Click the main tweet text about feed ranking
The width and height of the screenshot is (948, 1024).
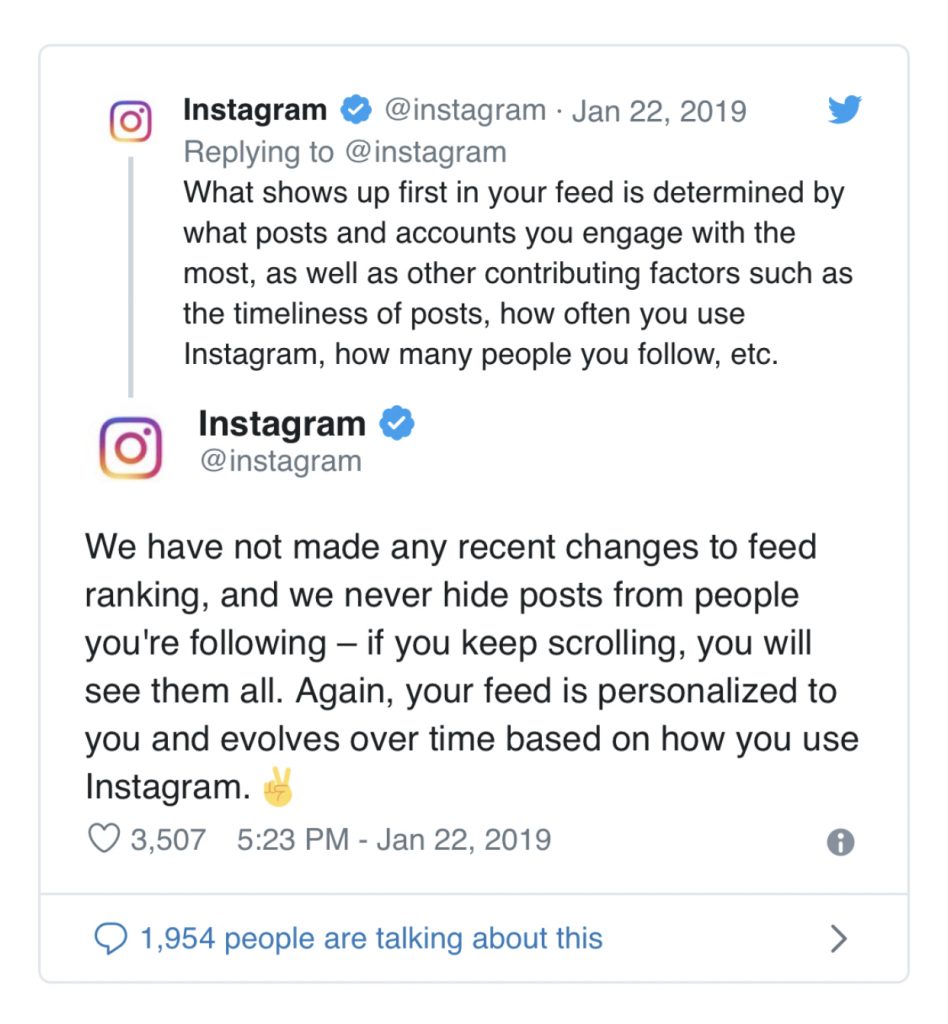tap(471, 667)
